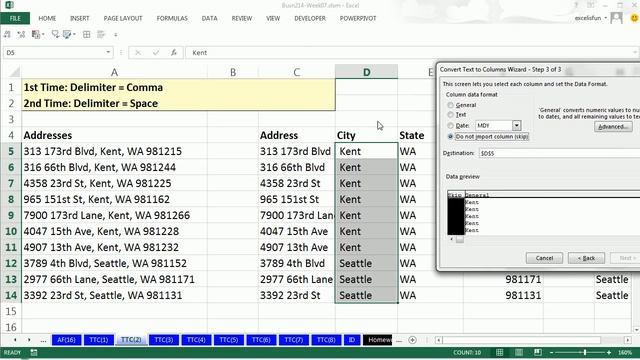This screenshot has width=640, height=360.
Task: Select column D header
Action: pos(367,72)
